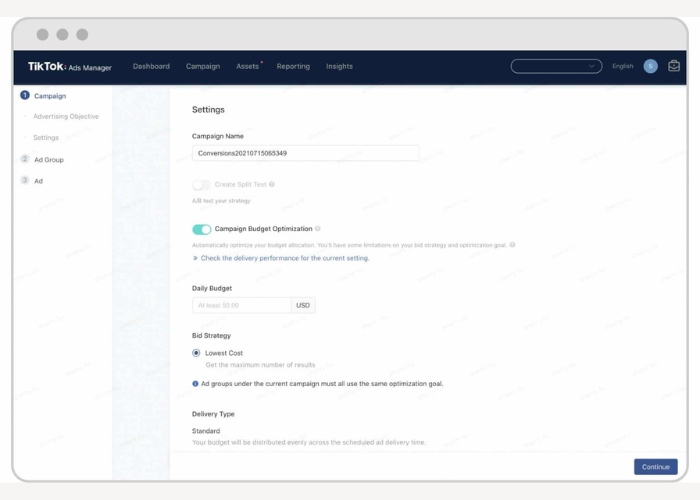Screen dimensions: 700x500
Task: Open the Reporting menu item
Action: (x=293, y=66)
